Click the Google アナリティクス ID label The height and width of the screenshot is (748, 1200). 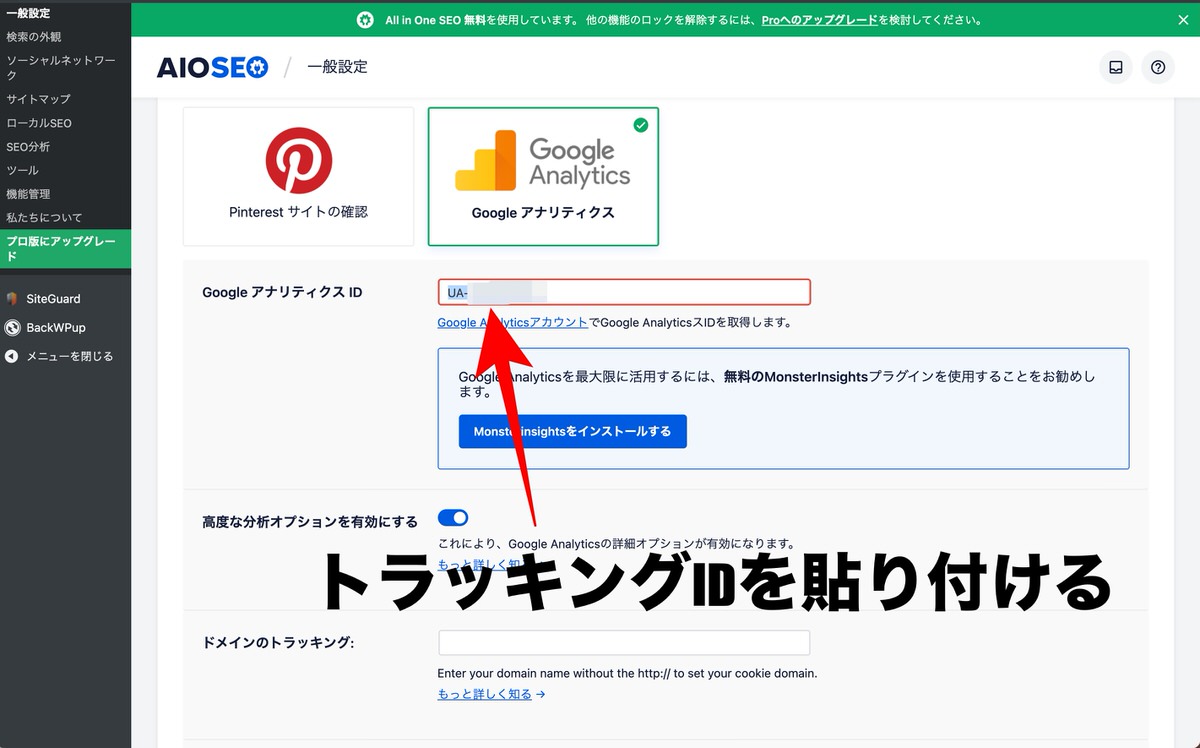click(x=282, y=293)
